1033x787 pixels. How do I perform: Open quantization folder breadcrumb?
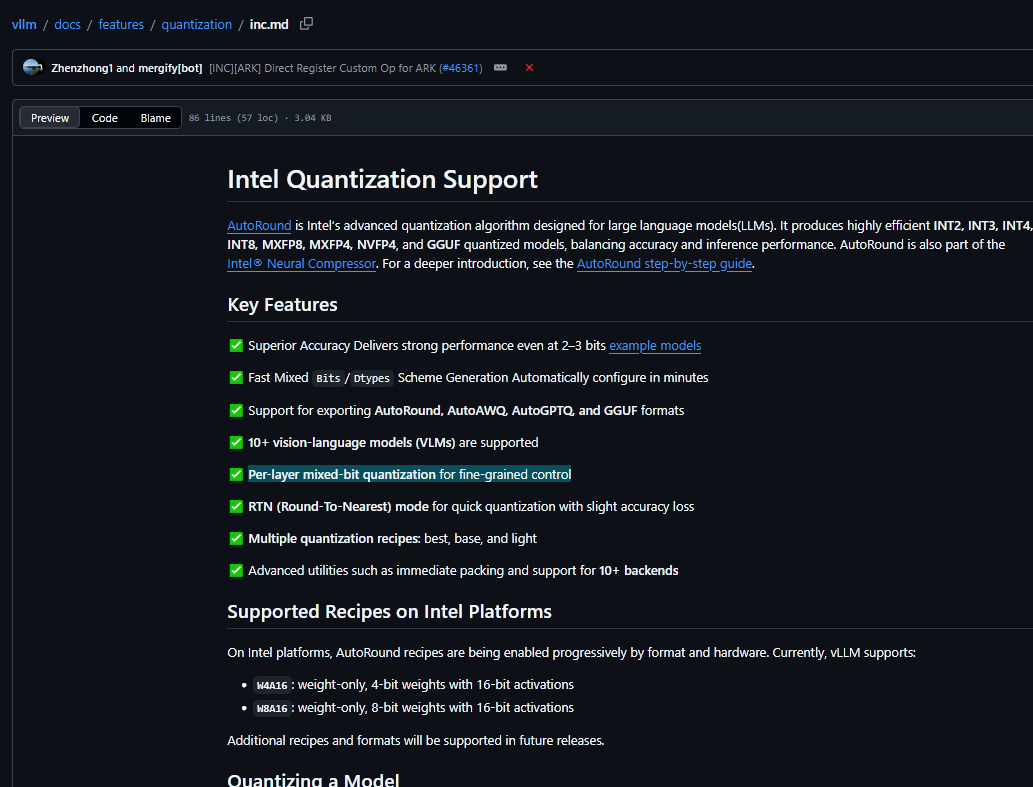[196, 24]
